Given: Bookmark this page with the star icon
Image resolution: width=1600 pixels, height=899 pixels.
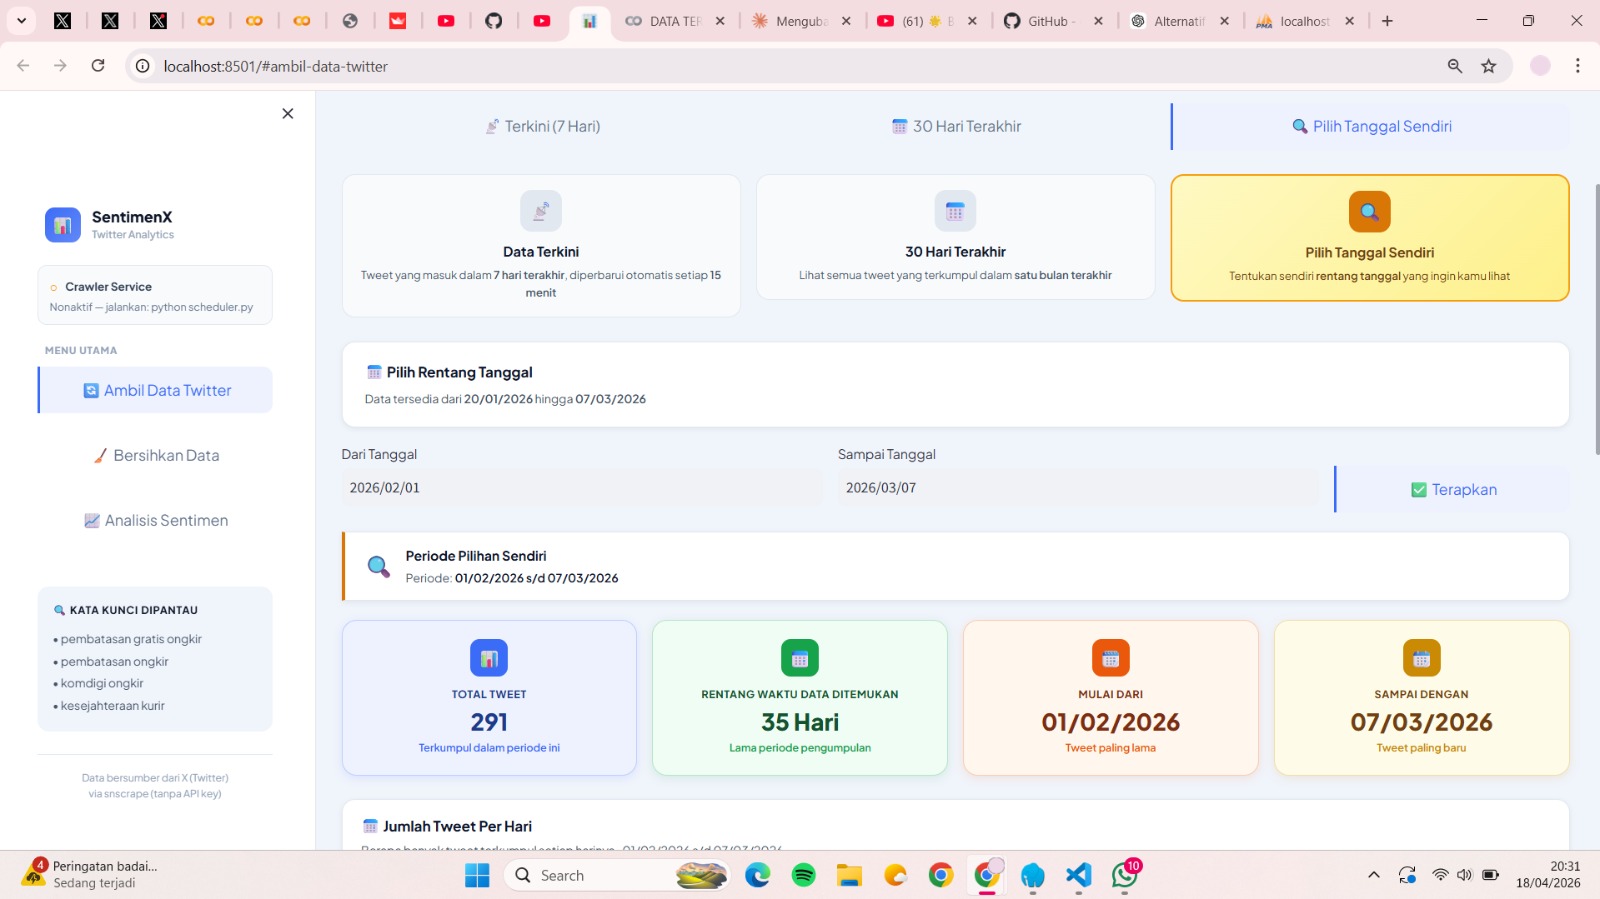Looking at the screenshot, I should (x=1489, y=66).
